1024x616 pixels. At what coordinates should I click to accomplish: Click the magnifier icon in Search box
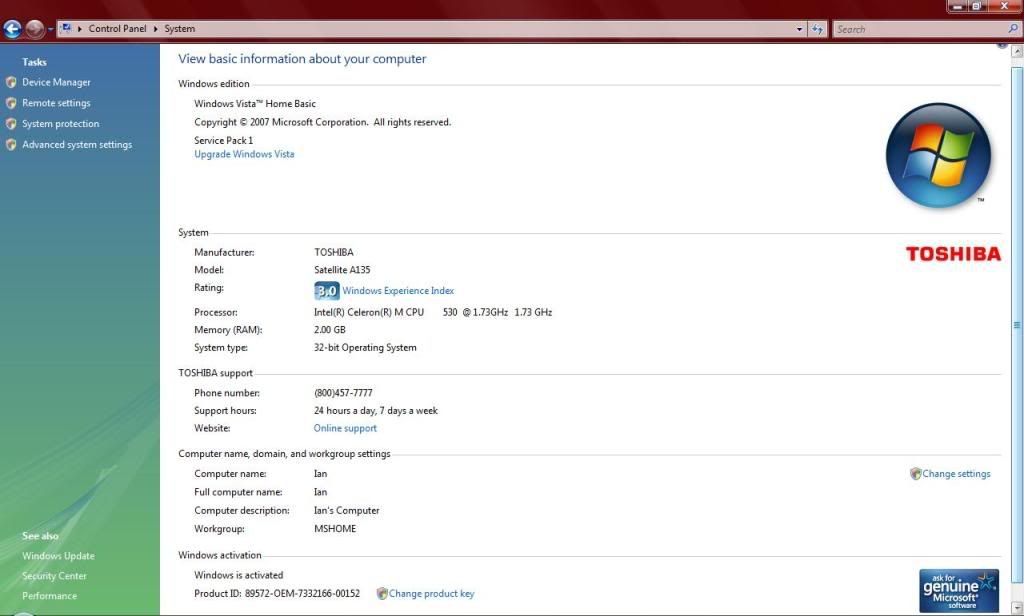1013,29
